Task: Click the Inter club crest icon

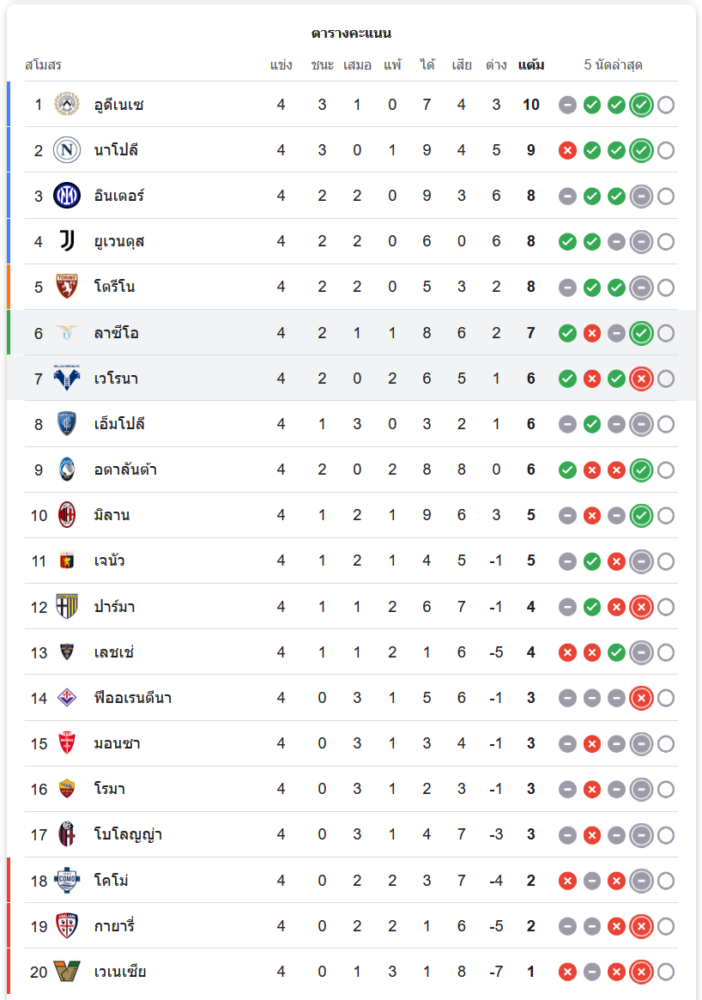Action: (66, 196)
